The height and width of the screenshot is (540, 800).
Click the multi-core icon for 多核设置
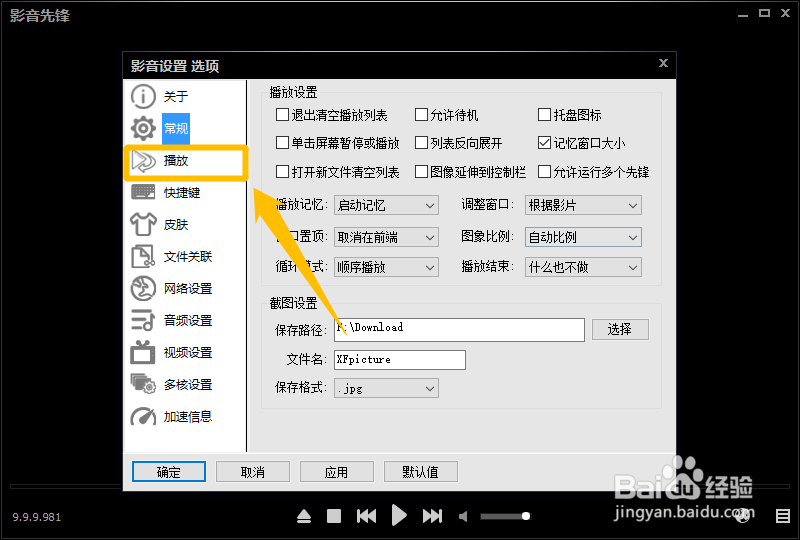tap(143, 384)
